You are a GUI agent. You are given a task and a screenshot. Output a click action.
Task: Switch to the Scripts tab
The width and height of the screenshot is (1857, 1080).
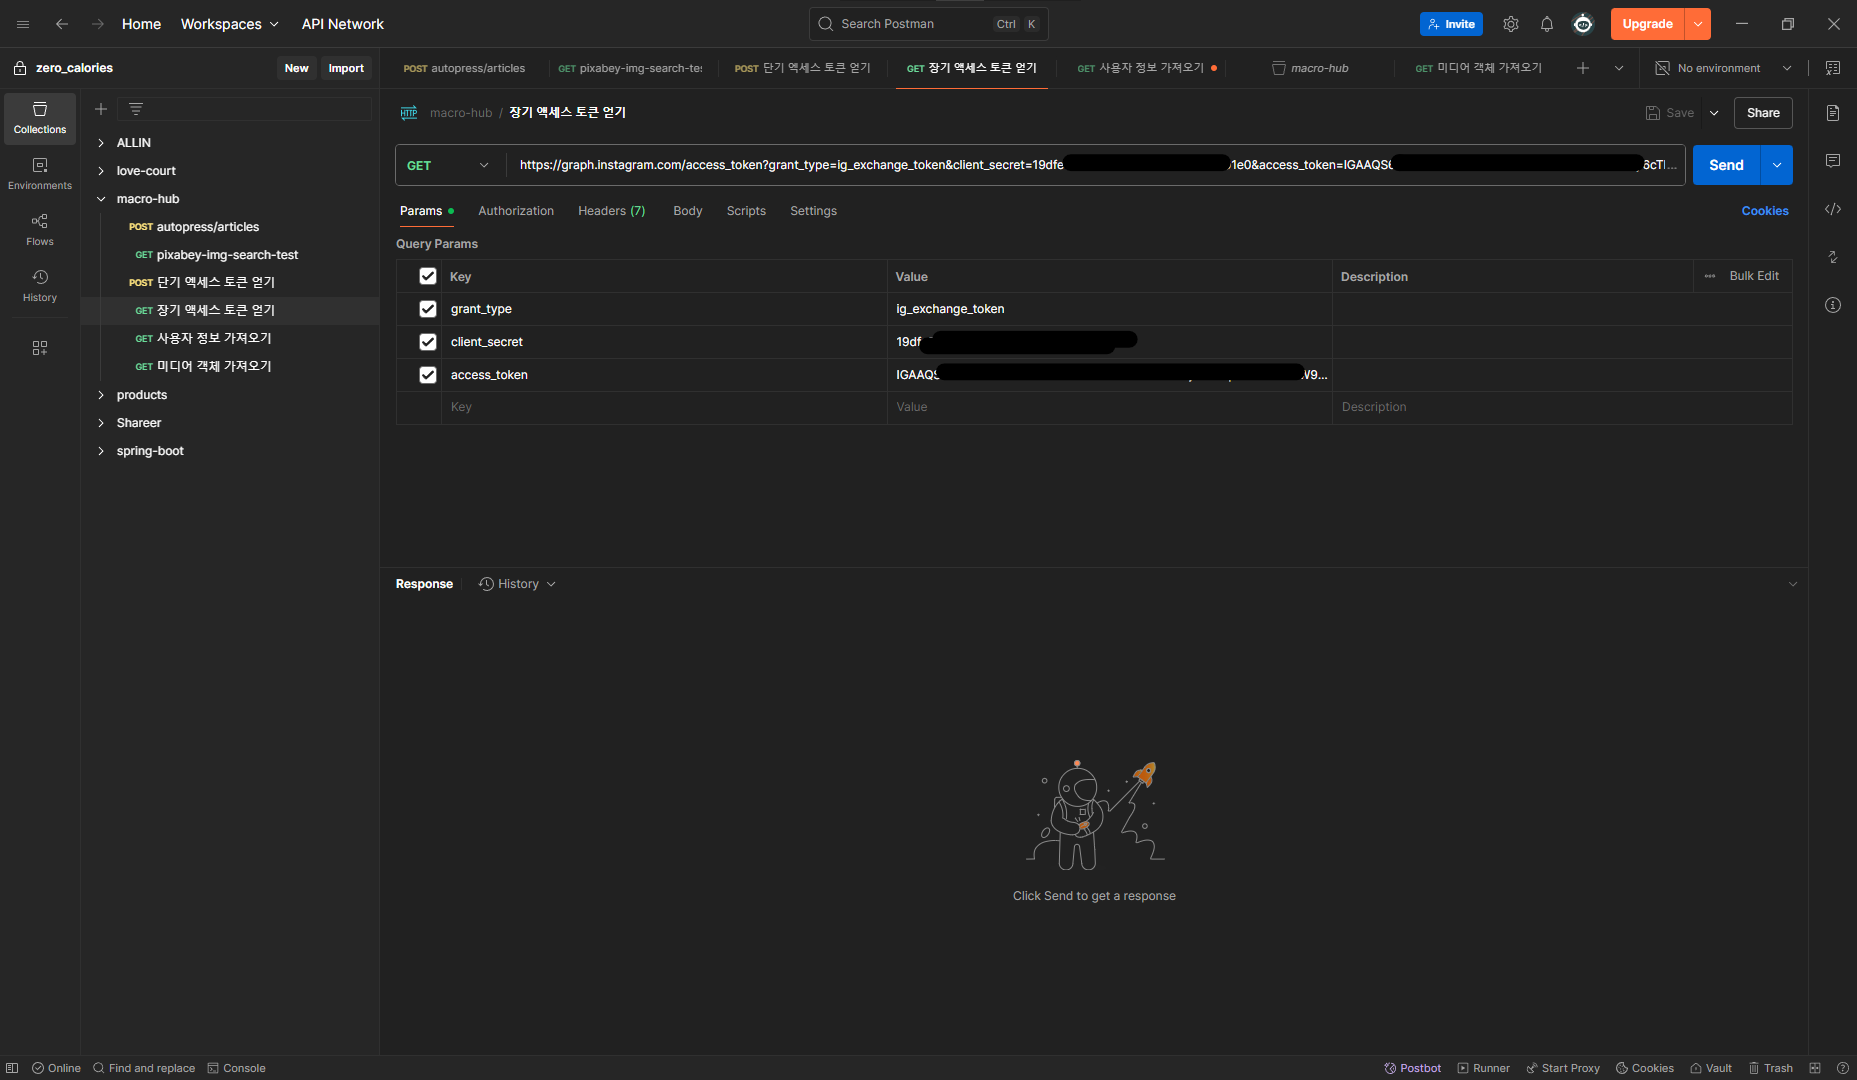pyautogui.click(x=746, y=211)
